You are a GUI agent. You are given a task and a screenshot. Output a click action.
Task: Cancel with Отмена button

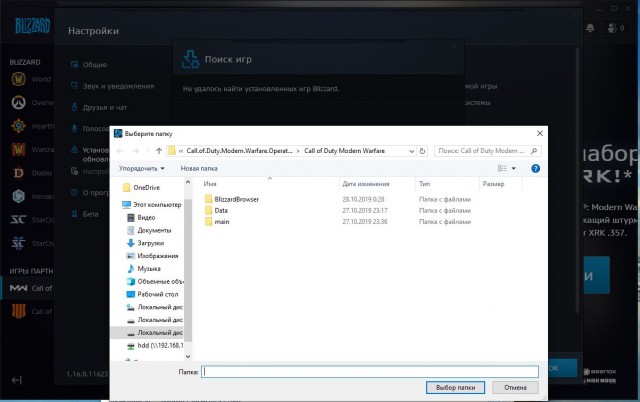(515, 387)
